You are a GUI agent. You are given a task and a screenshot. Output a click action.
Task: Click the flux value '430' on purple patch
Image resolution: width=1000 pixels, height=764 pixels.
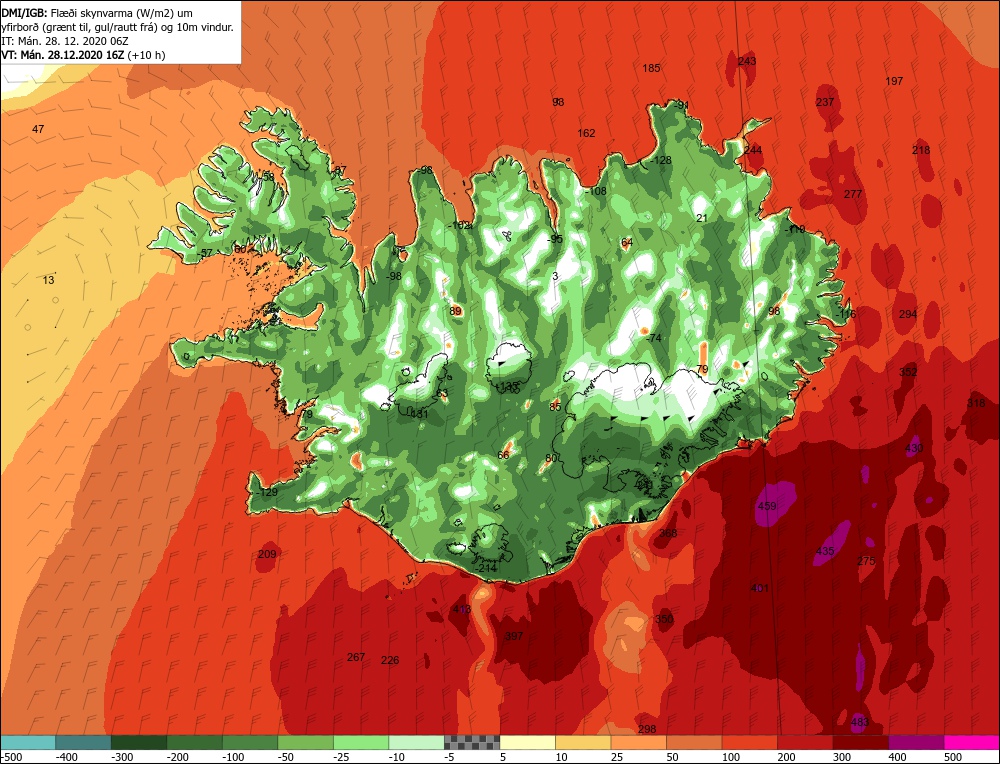tap(914, 448)
